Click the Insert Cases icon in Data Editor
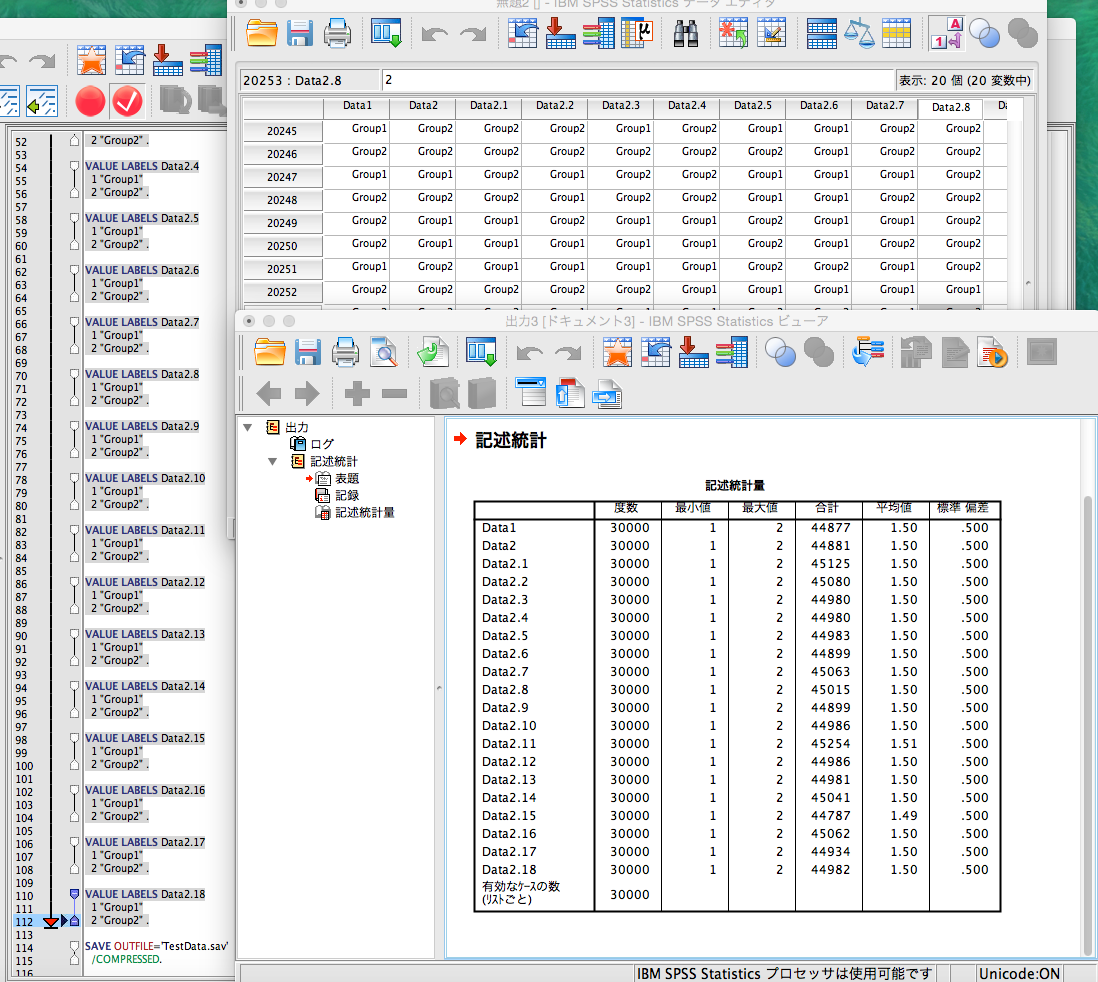Viewport: 1098px width, 982px height. pos(733,33)
